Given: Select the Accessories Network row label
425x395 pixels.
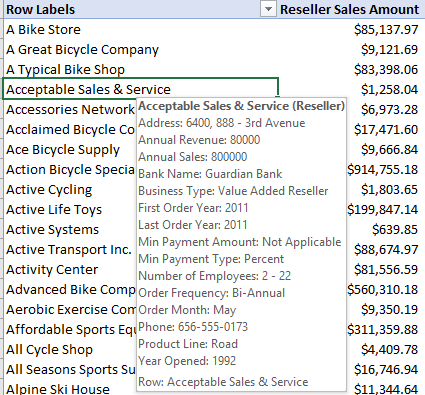Looking at the screenshot, I should point(70,109).
